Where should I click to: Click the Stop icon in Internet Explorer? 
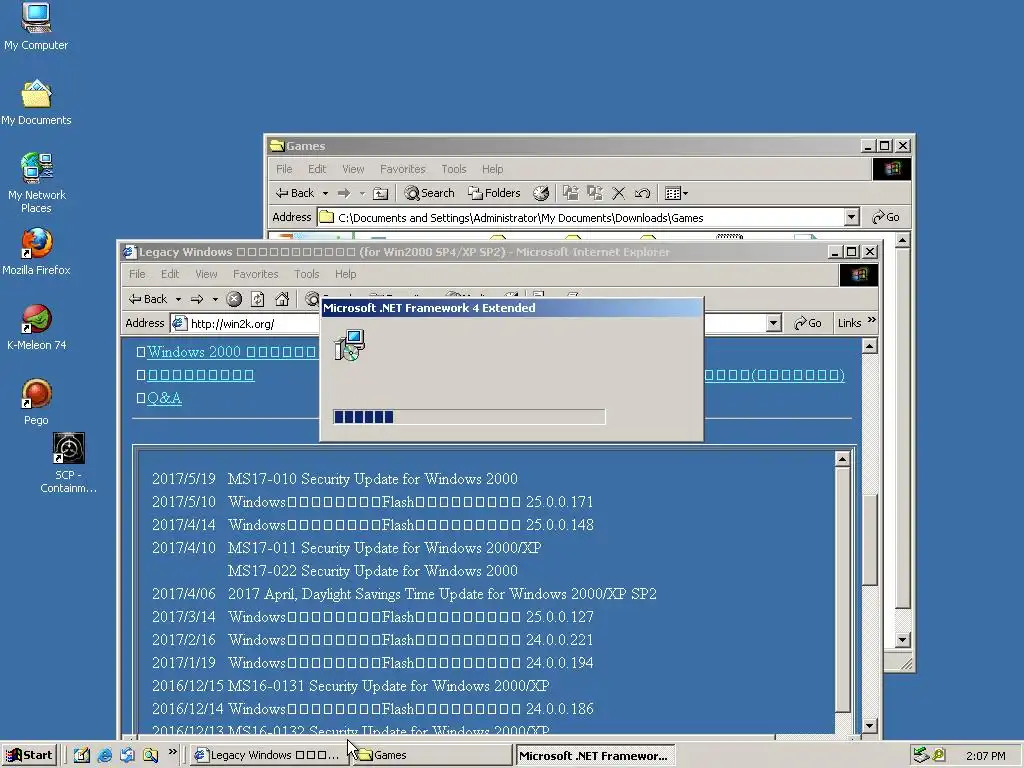(234, 299)
